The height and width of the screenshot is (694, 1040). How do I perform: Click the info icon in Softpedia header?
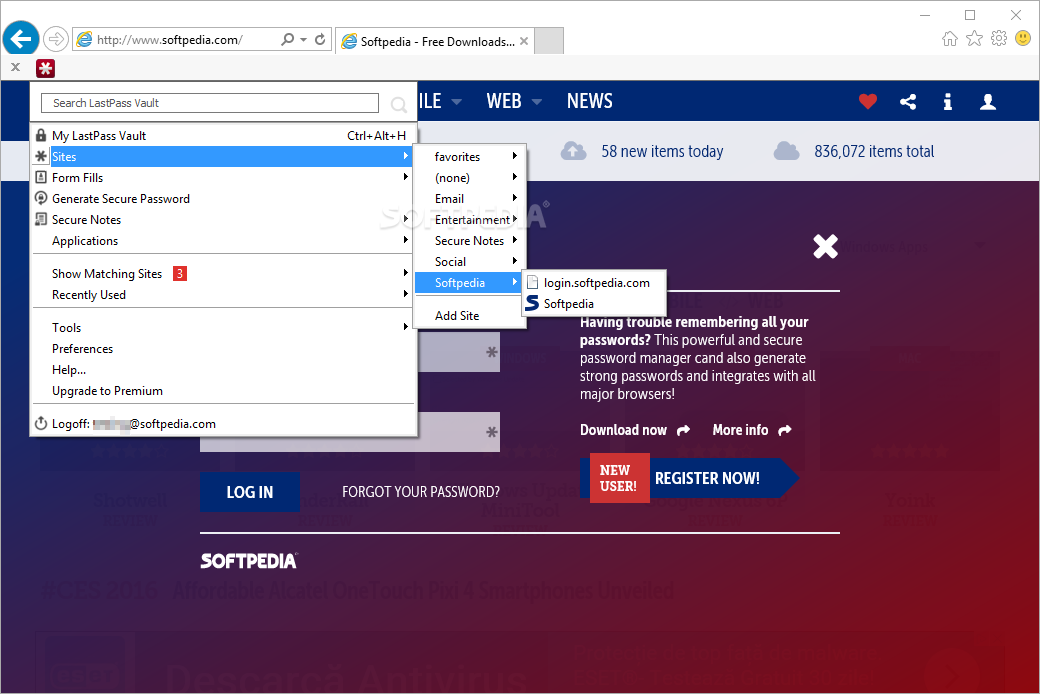coord(948,102)
